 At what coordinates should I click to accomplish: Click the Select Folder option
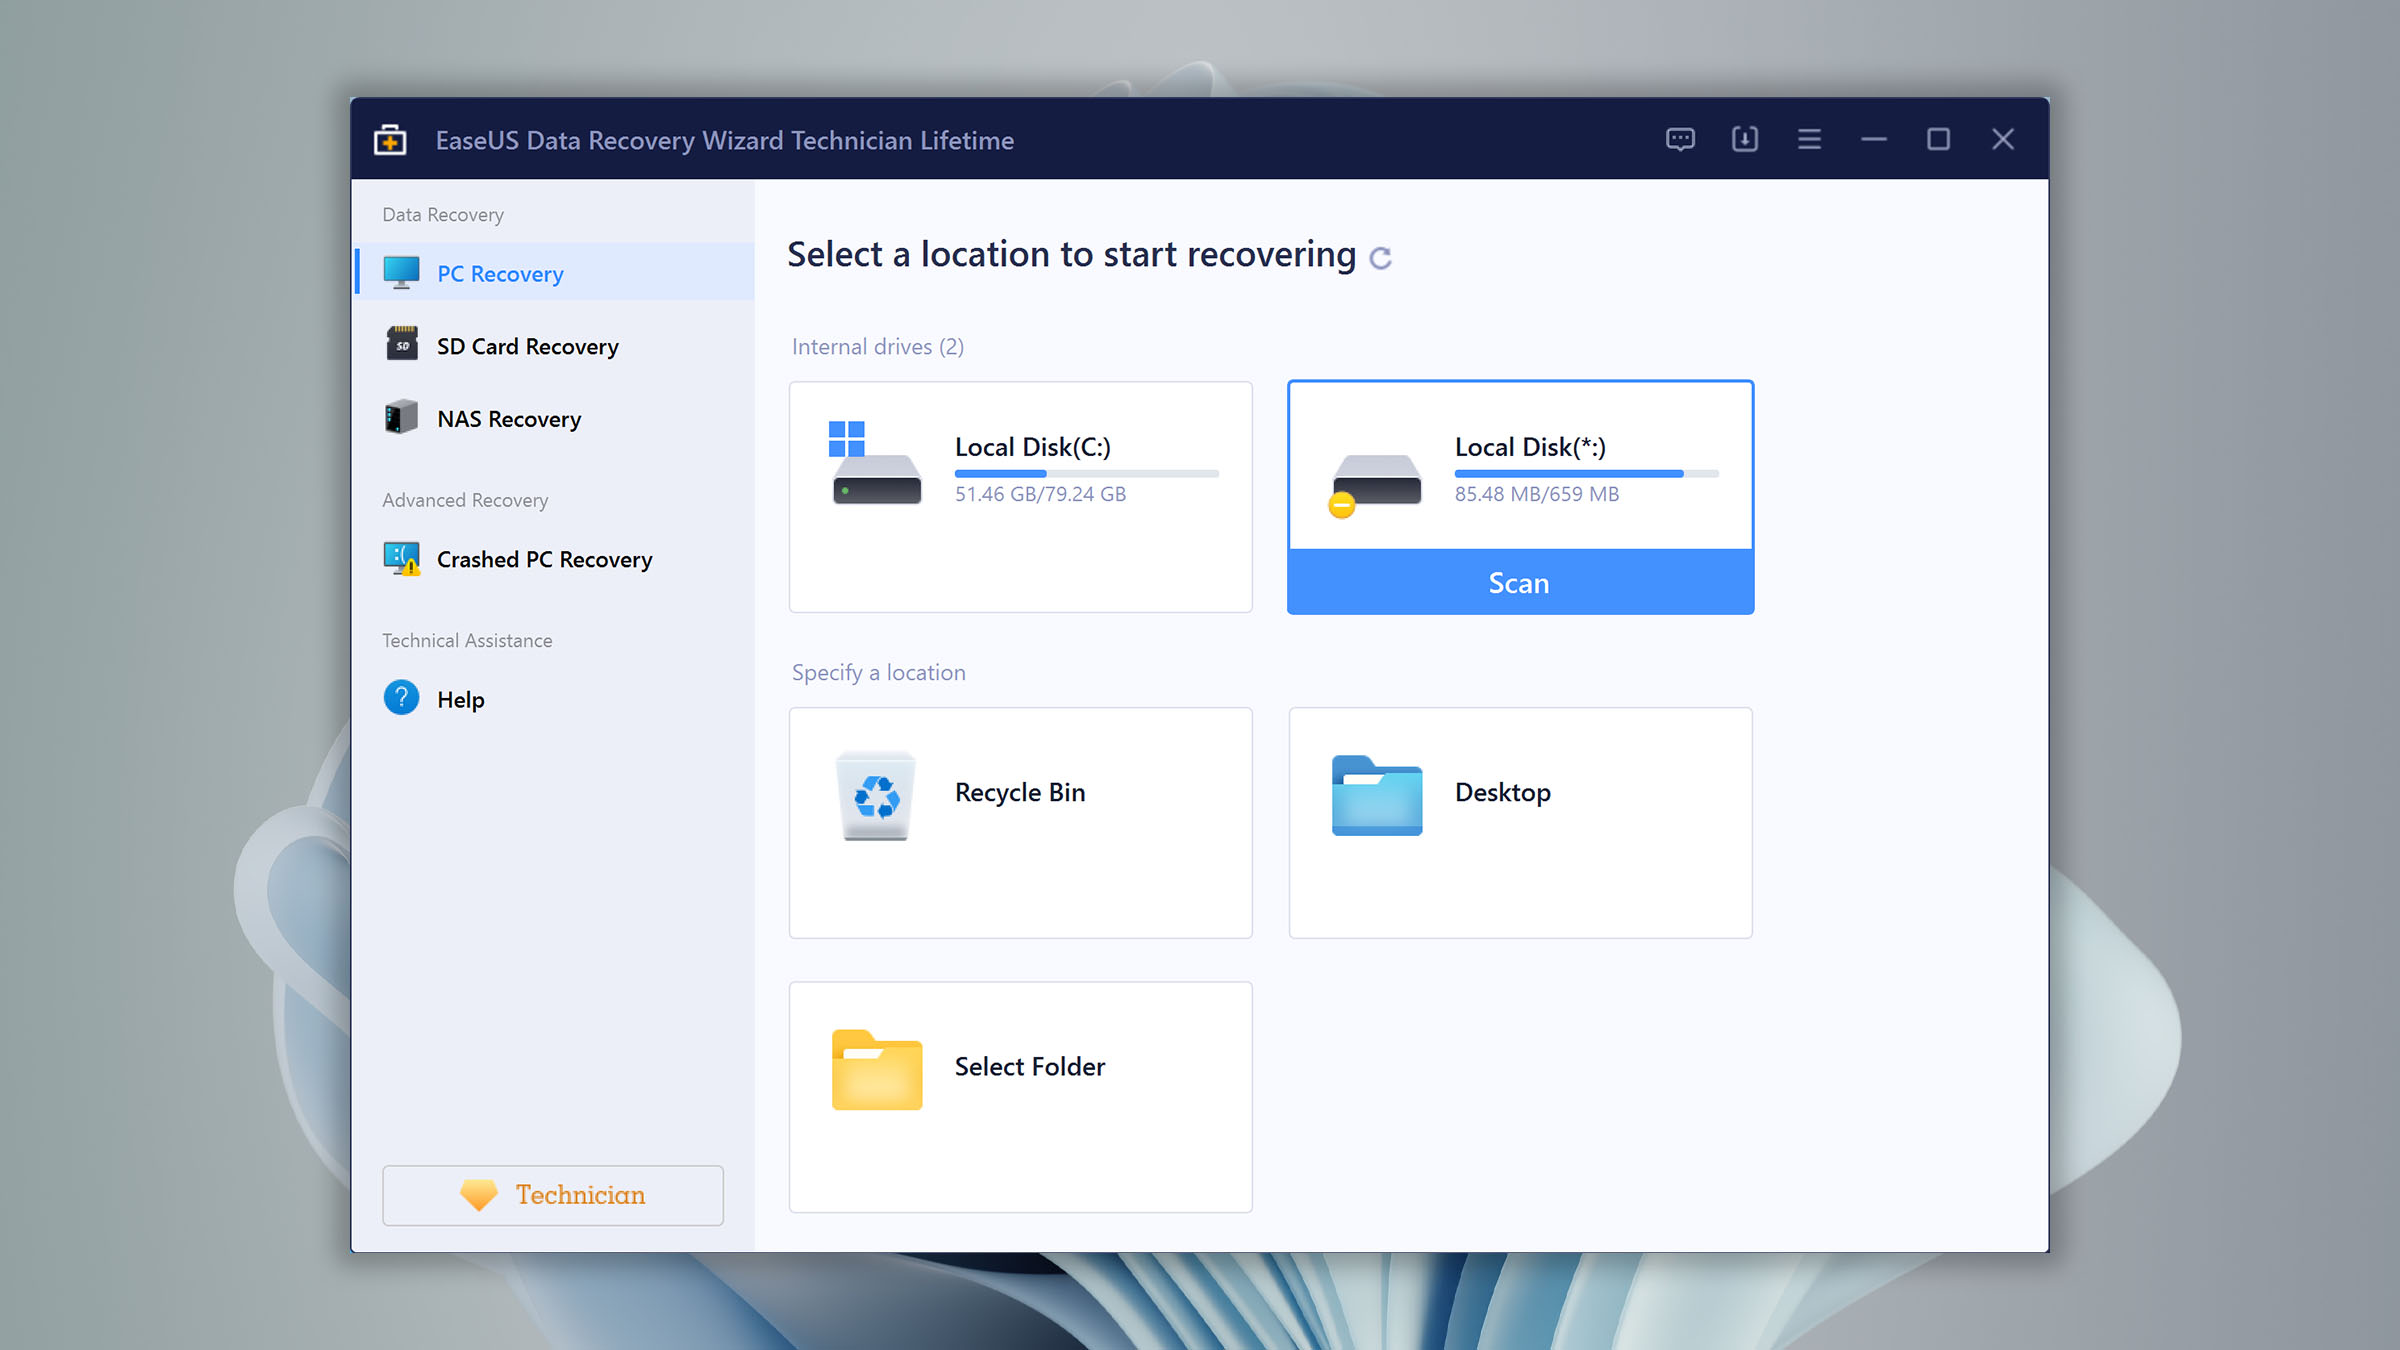tap(1019, 1095)
